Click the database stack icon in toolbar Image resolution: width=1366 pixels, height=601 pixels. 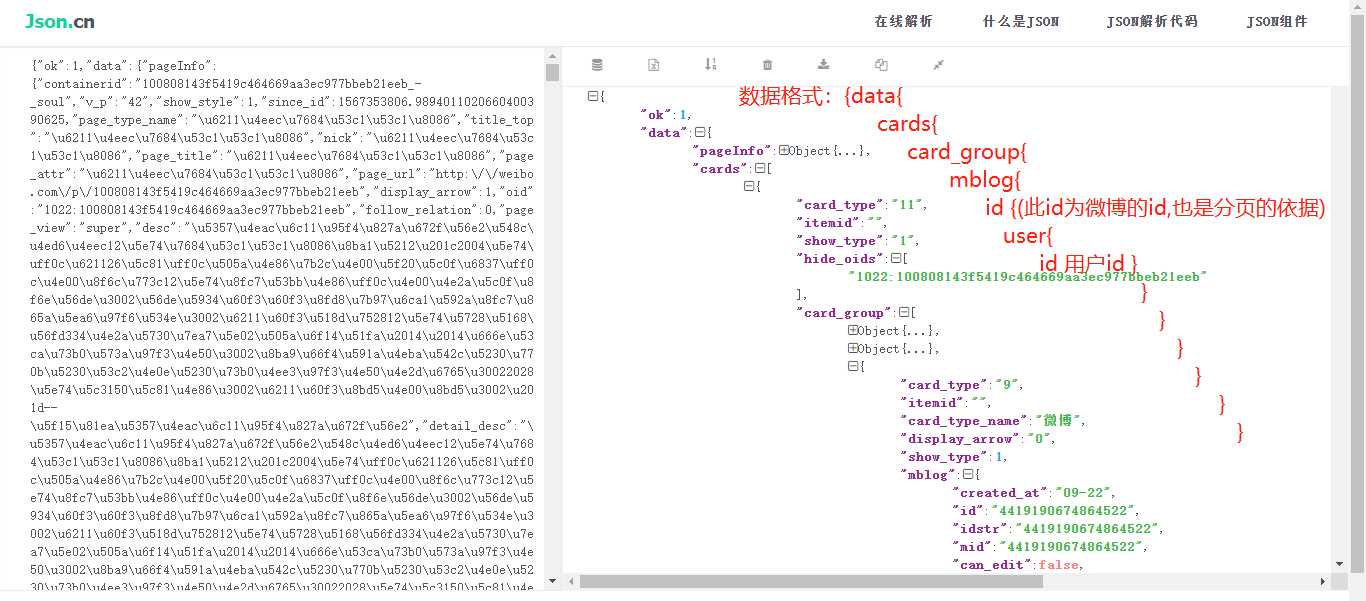(597, 65)
